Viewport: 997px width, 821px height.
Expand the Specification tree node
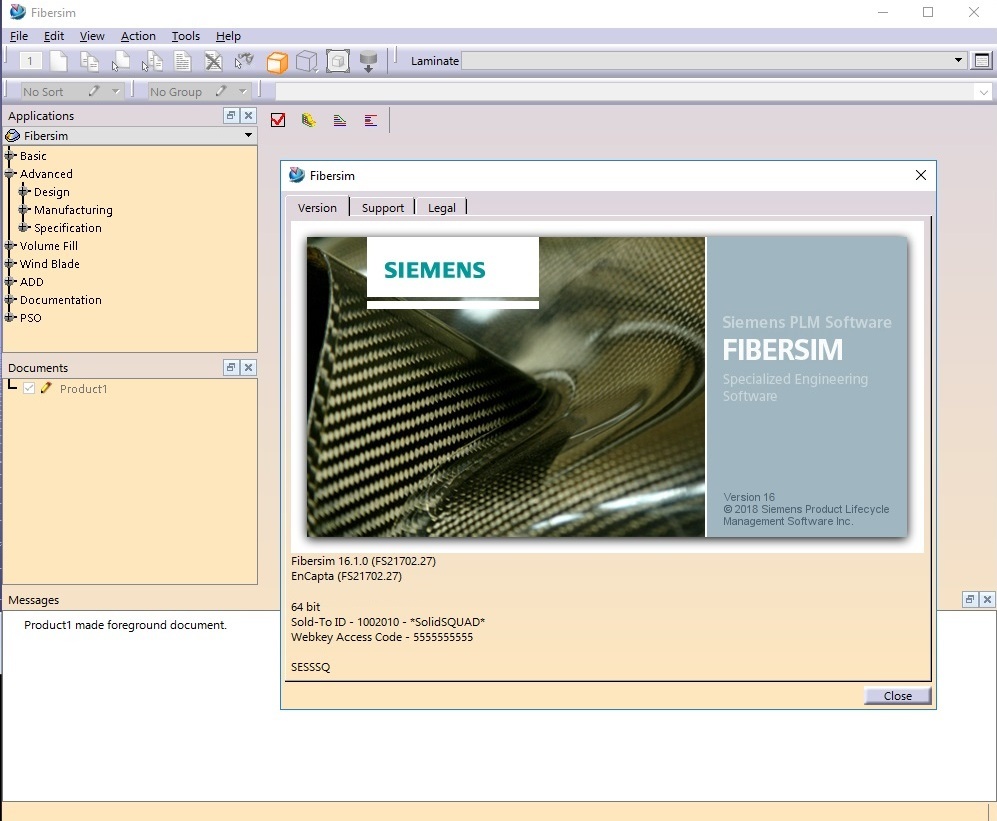click(x=24, y=228)
